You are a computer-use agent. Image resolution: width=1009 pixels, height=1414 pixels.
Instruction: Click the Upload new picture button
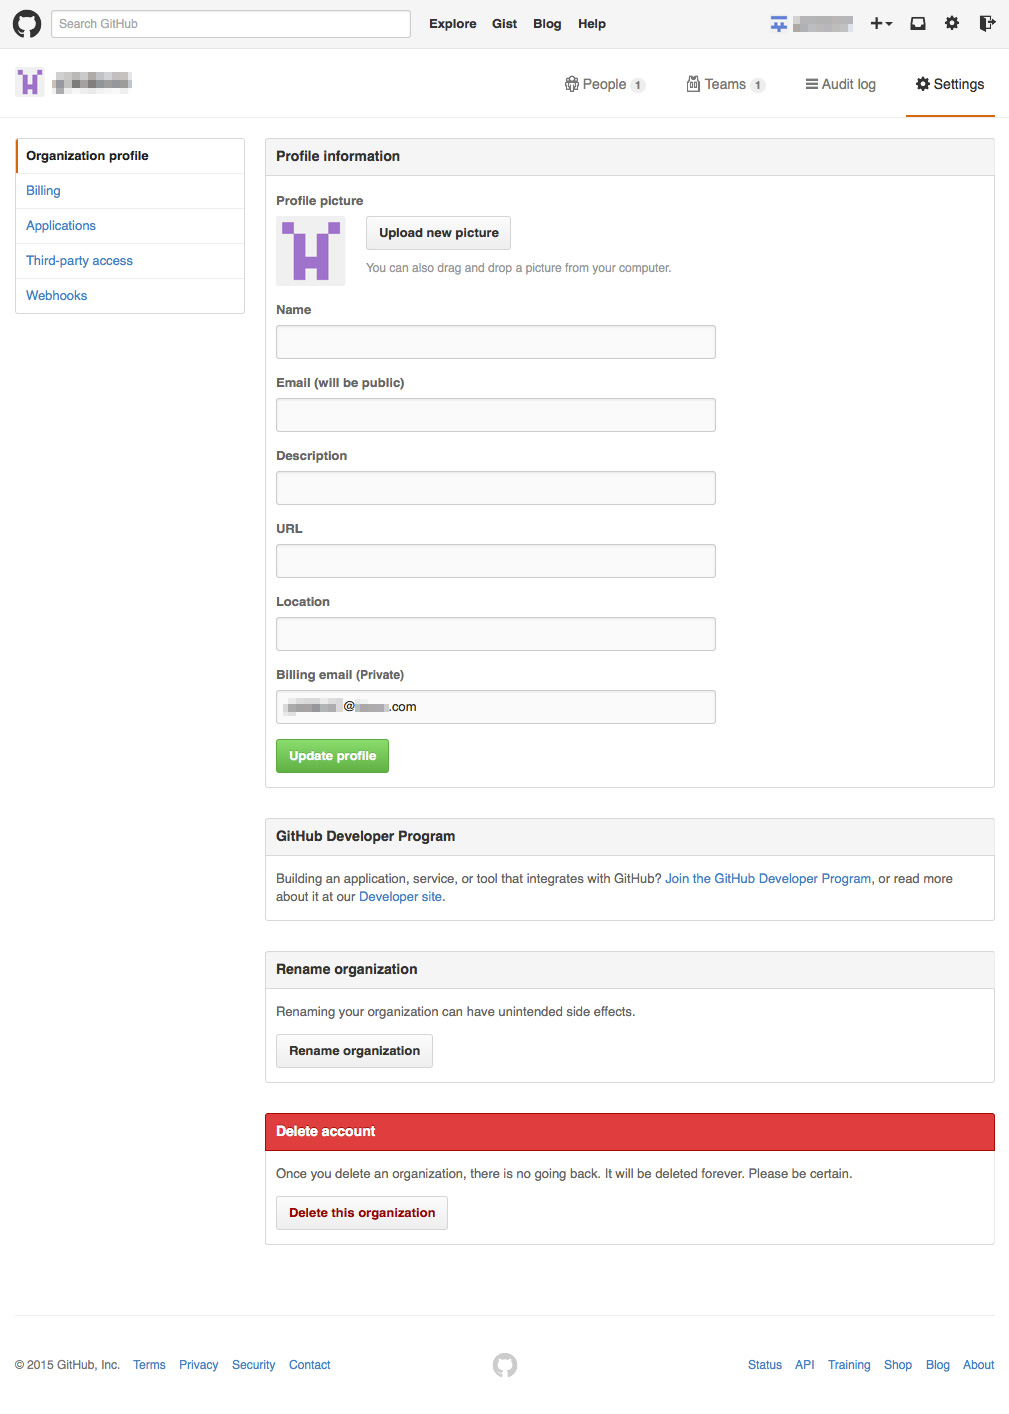point(438,233)
